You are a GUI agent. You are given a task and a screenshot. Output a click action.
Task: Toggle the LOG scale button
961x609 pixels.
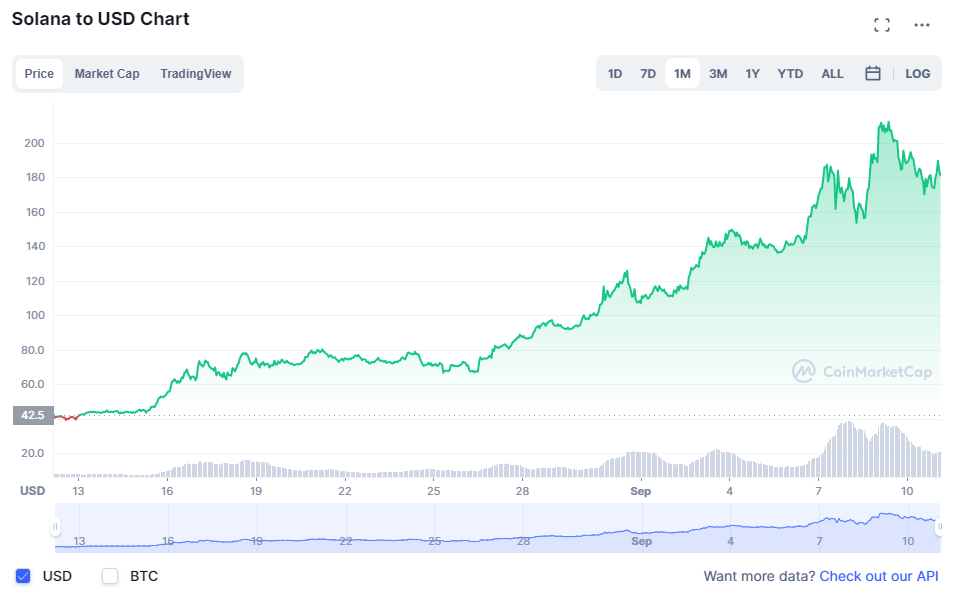tap(917, 74)
